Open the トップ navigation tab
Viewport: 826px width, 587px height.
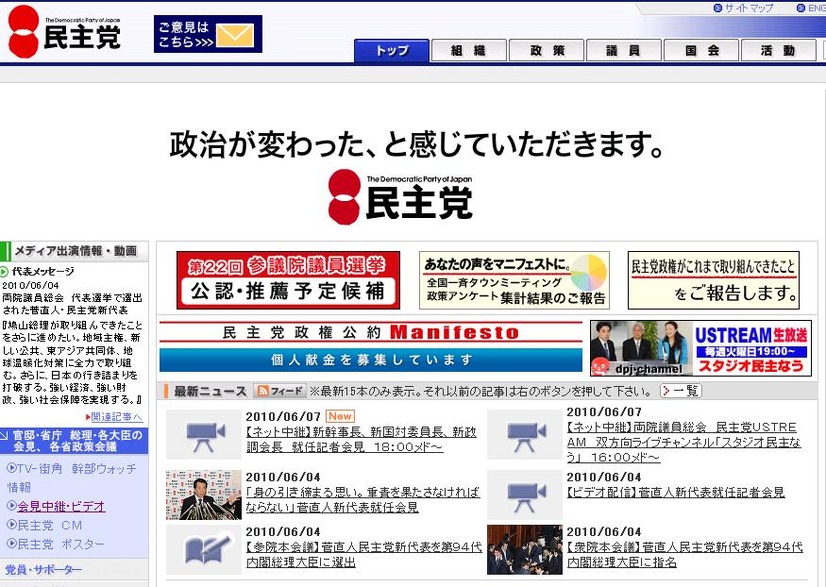391,51
